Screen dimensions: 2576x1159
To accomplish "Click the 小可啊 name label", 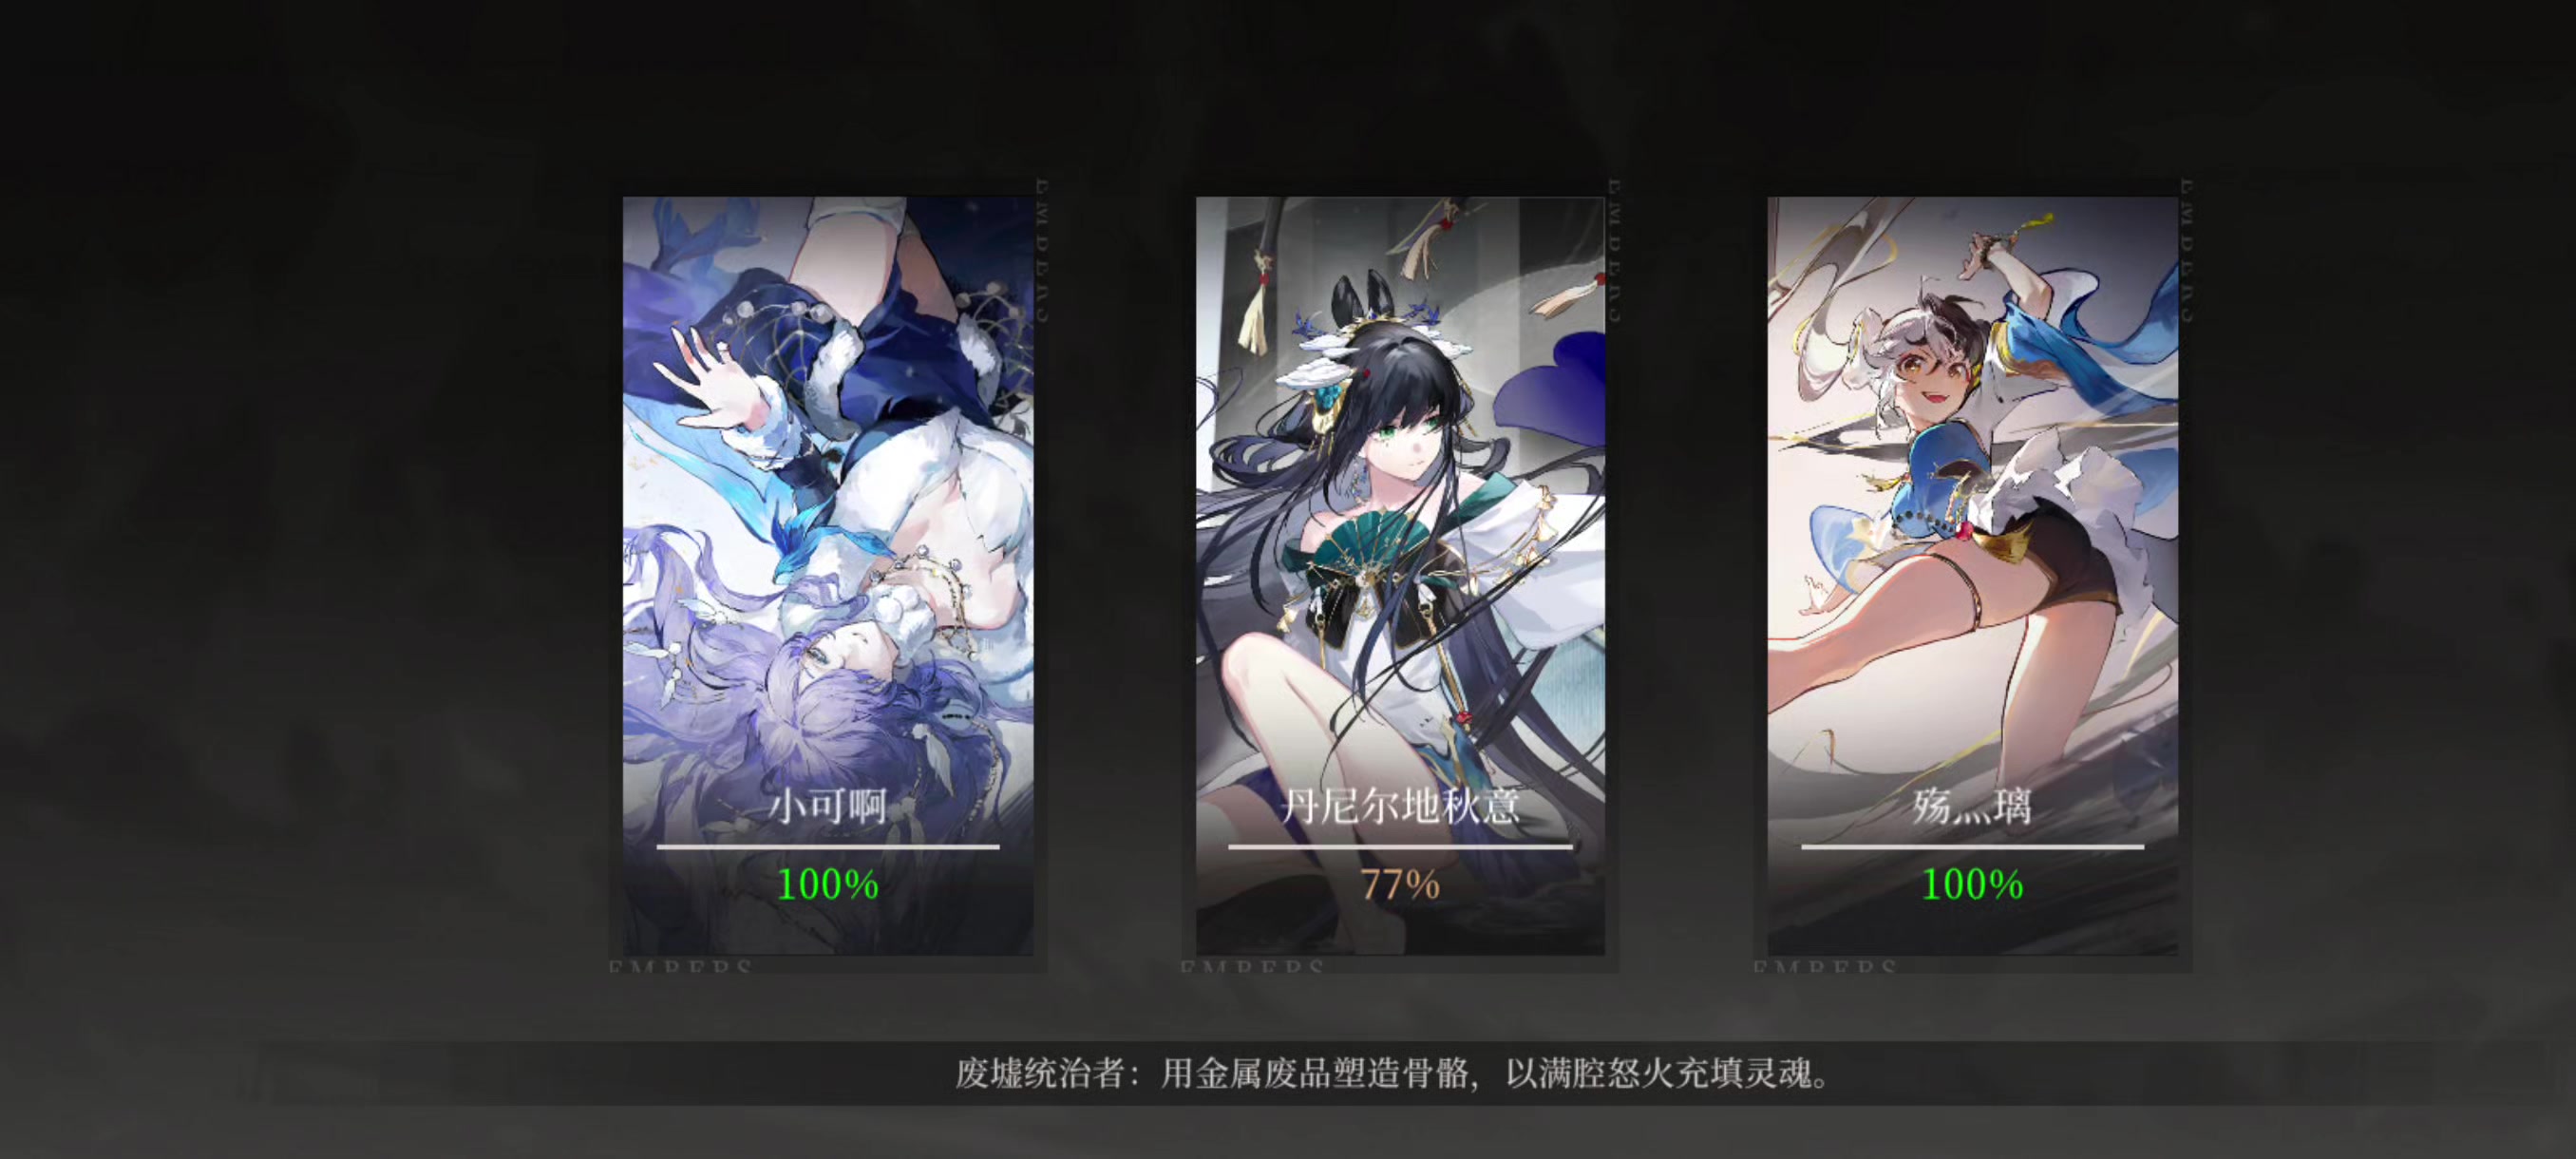I will pos(828,806).
